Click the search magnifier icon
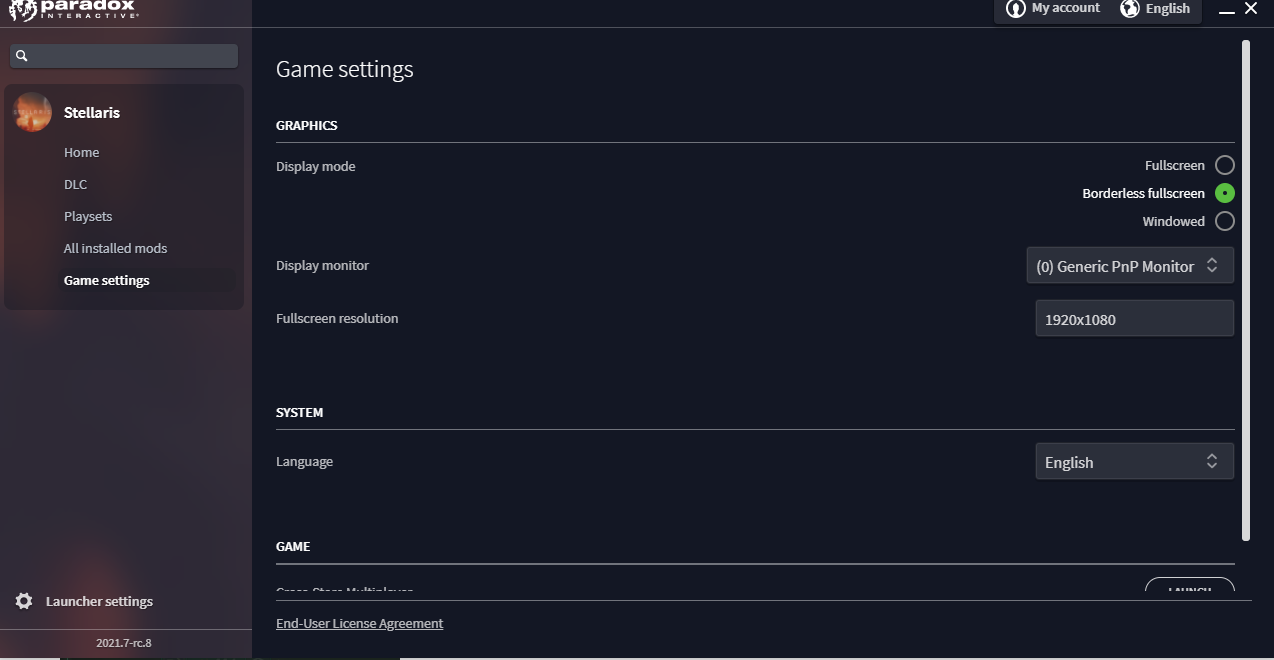Viewport: 1274px width, 660px height. 22,56
